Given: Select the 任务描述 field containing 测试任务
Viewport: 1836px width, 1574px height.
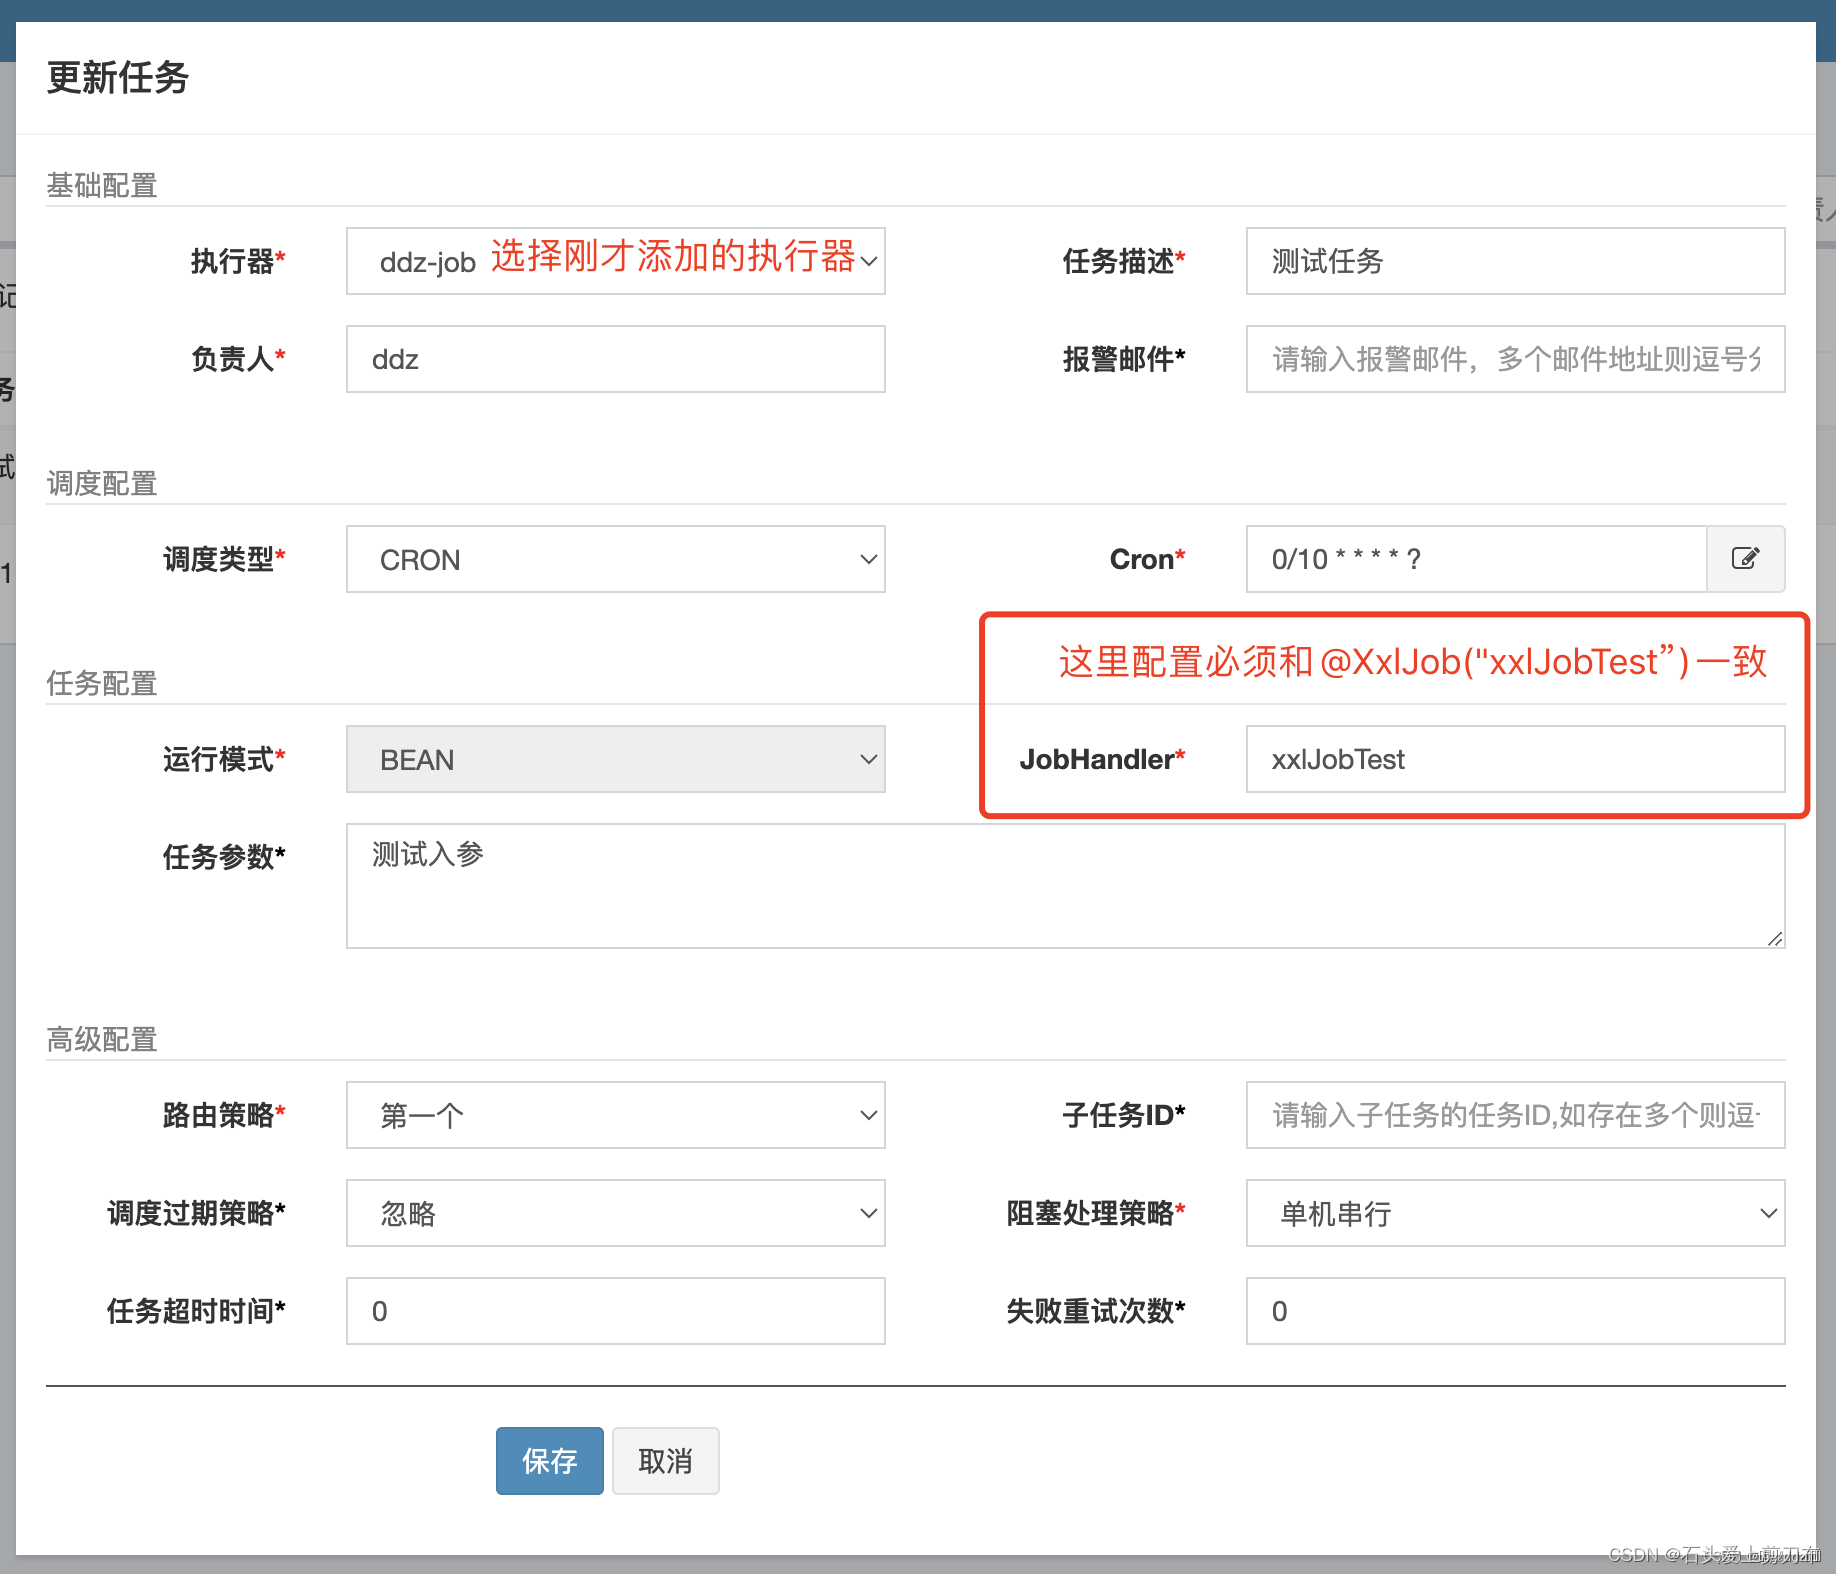Looking at the screenshot, I should 1514,261.
